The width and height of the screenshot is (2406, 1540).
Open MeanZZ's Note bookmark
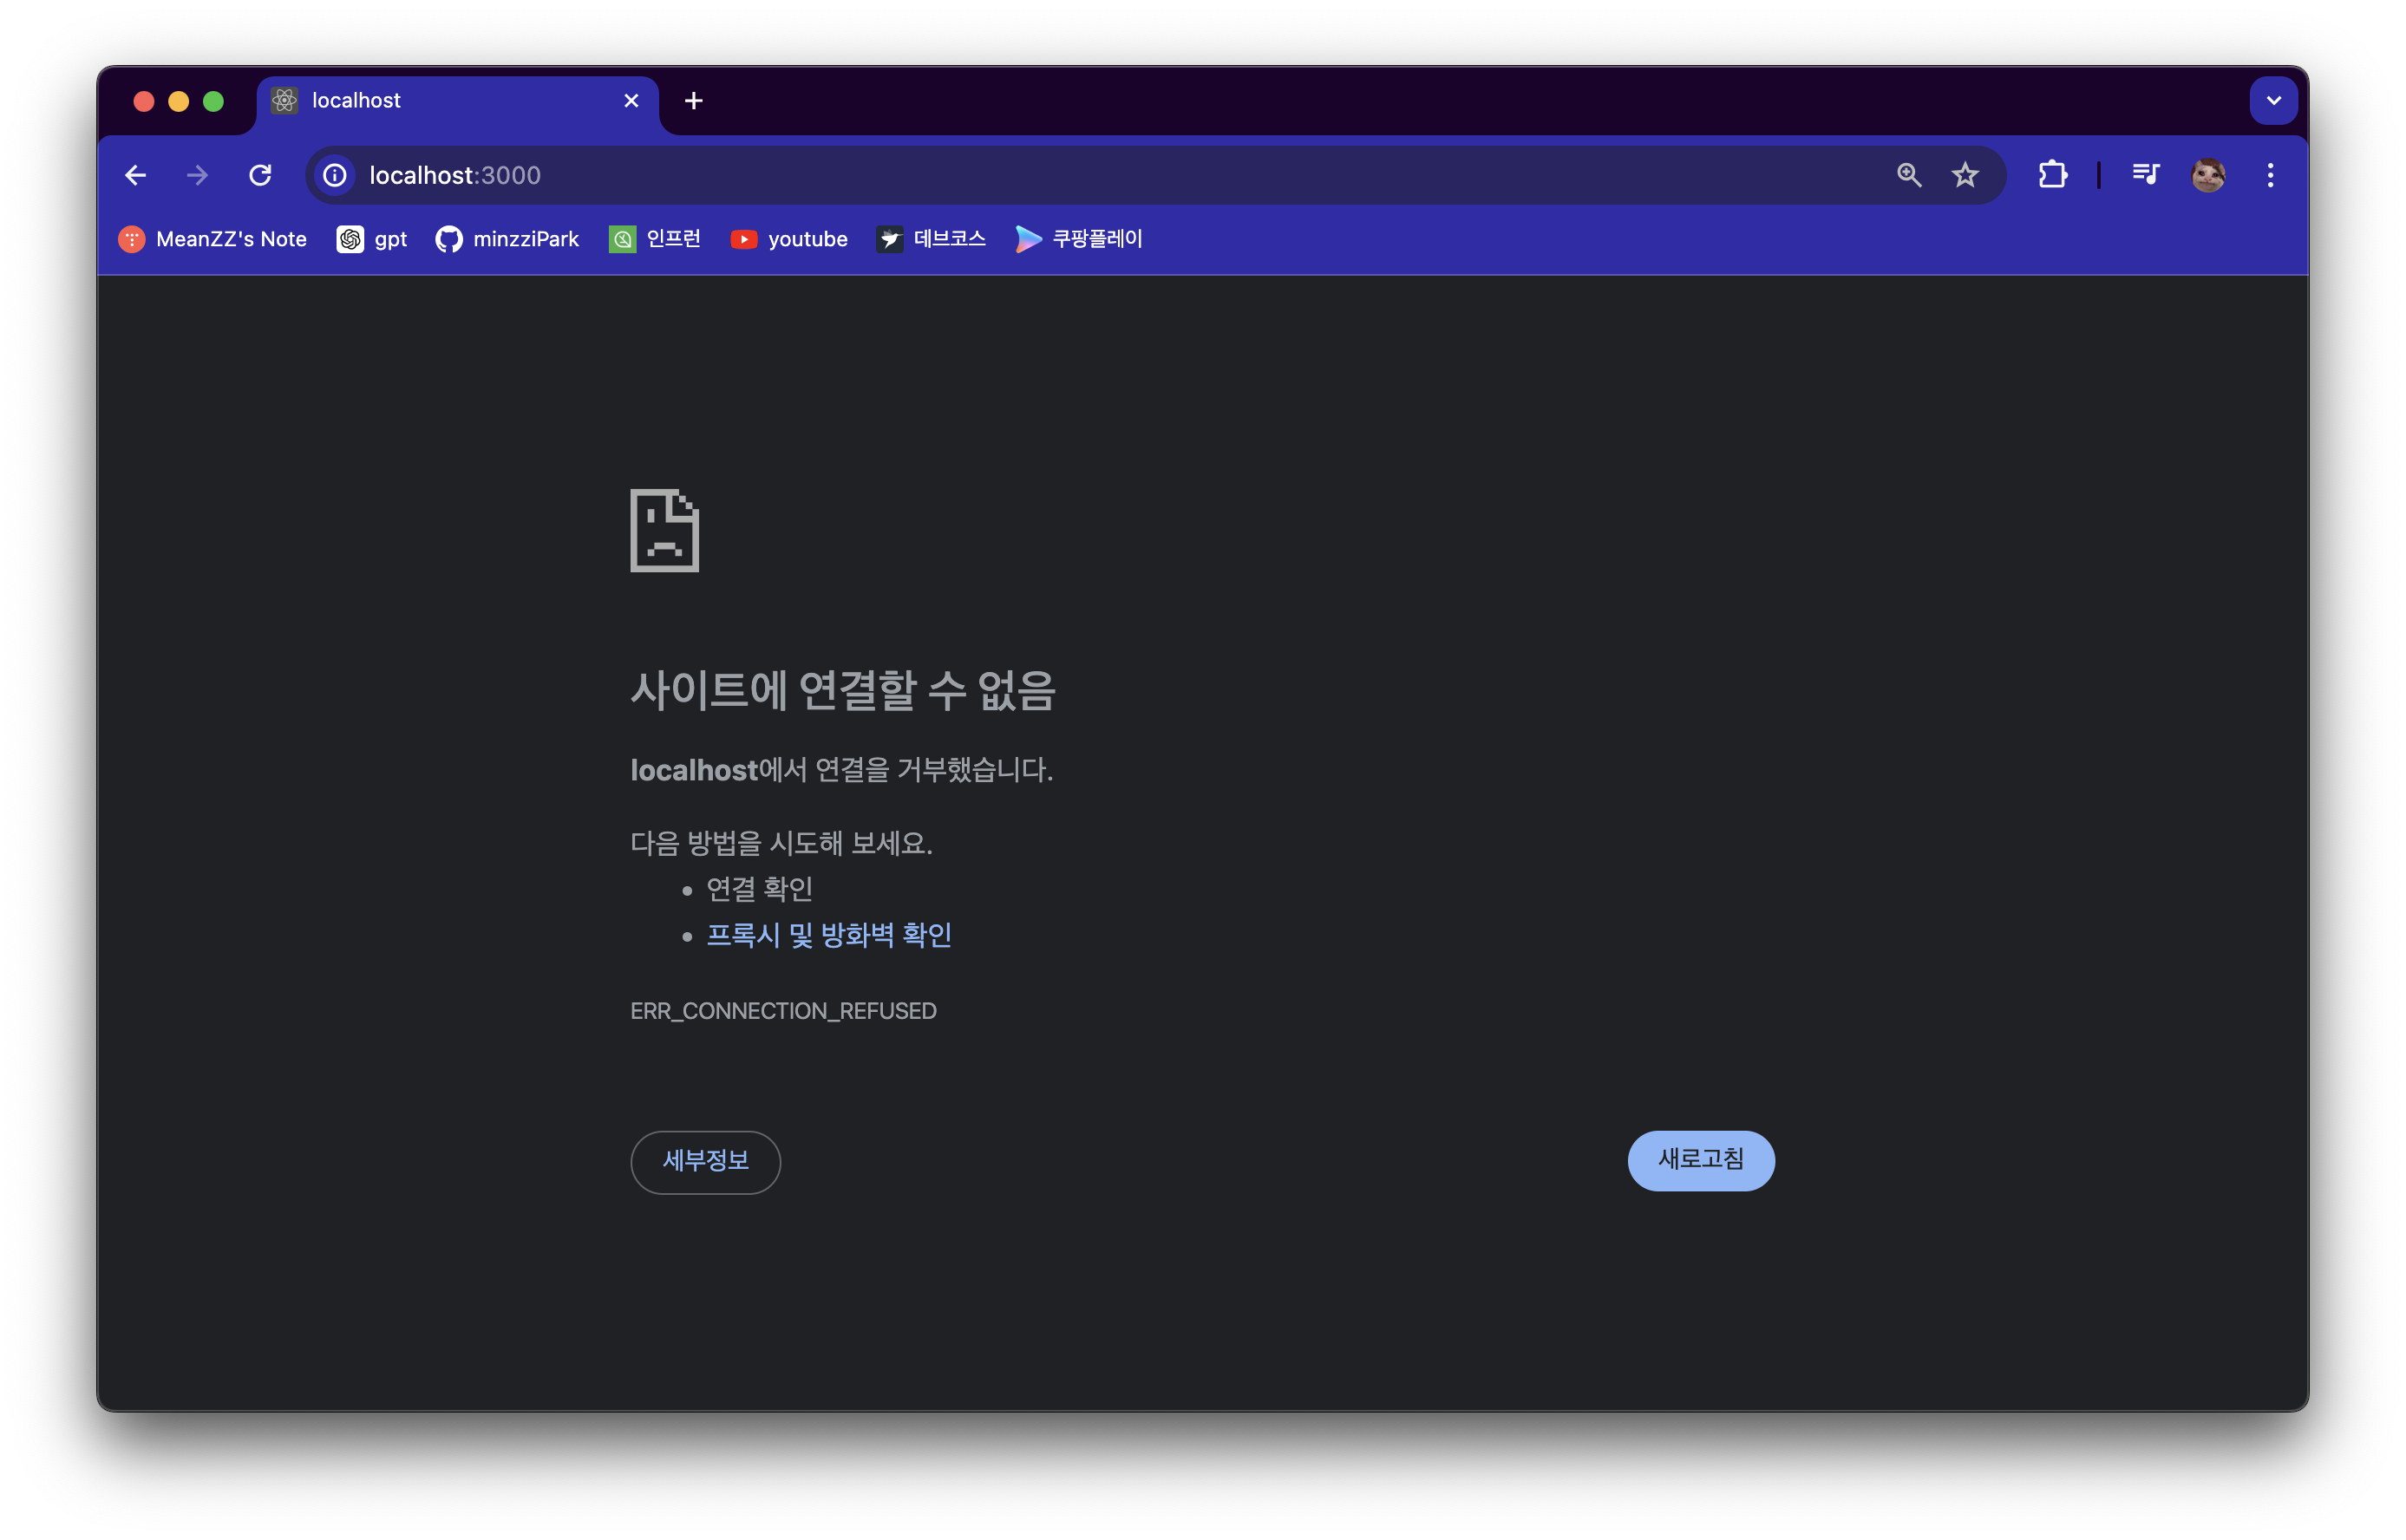pyautogui.click(x=213, y=239)
